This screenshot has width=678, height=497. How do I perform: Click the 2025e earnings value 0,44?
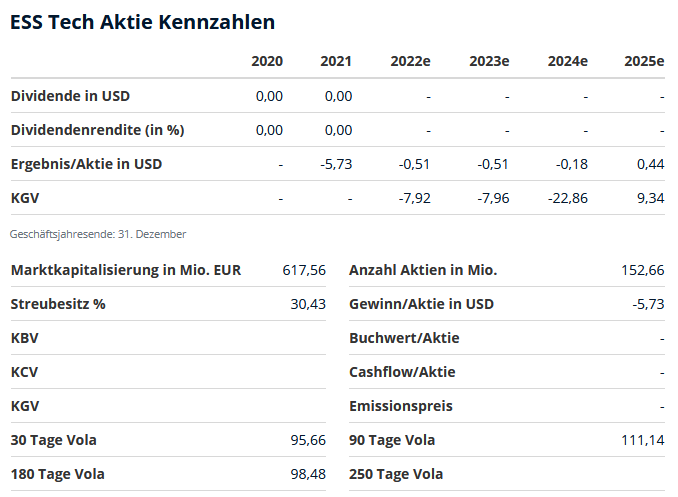(x=650, y=164)
